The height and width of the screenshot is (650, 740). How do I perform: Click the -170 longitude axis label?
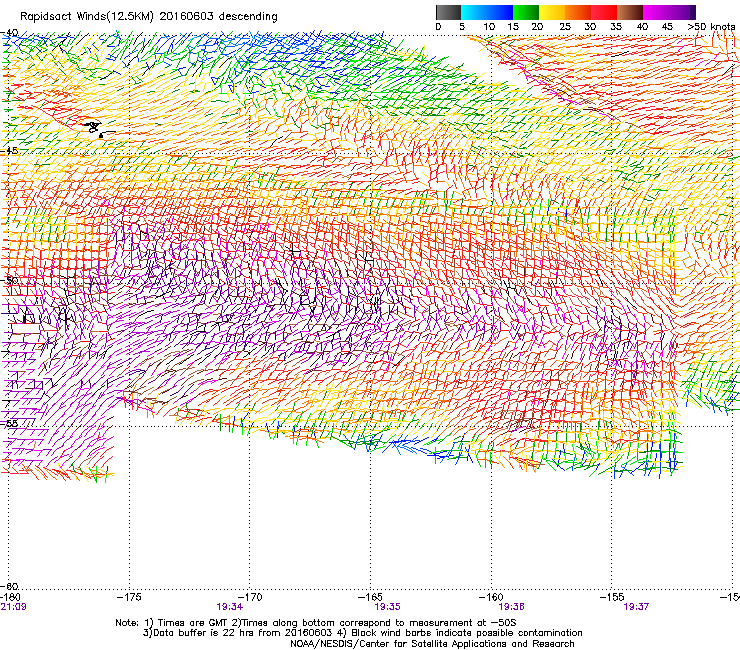pos(250,597)
